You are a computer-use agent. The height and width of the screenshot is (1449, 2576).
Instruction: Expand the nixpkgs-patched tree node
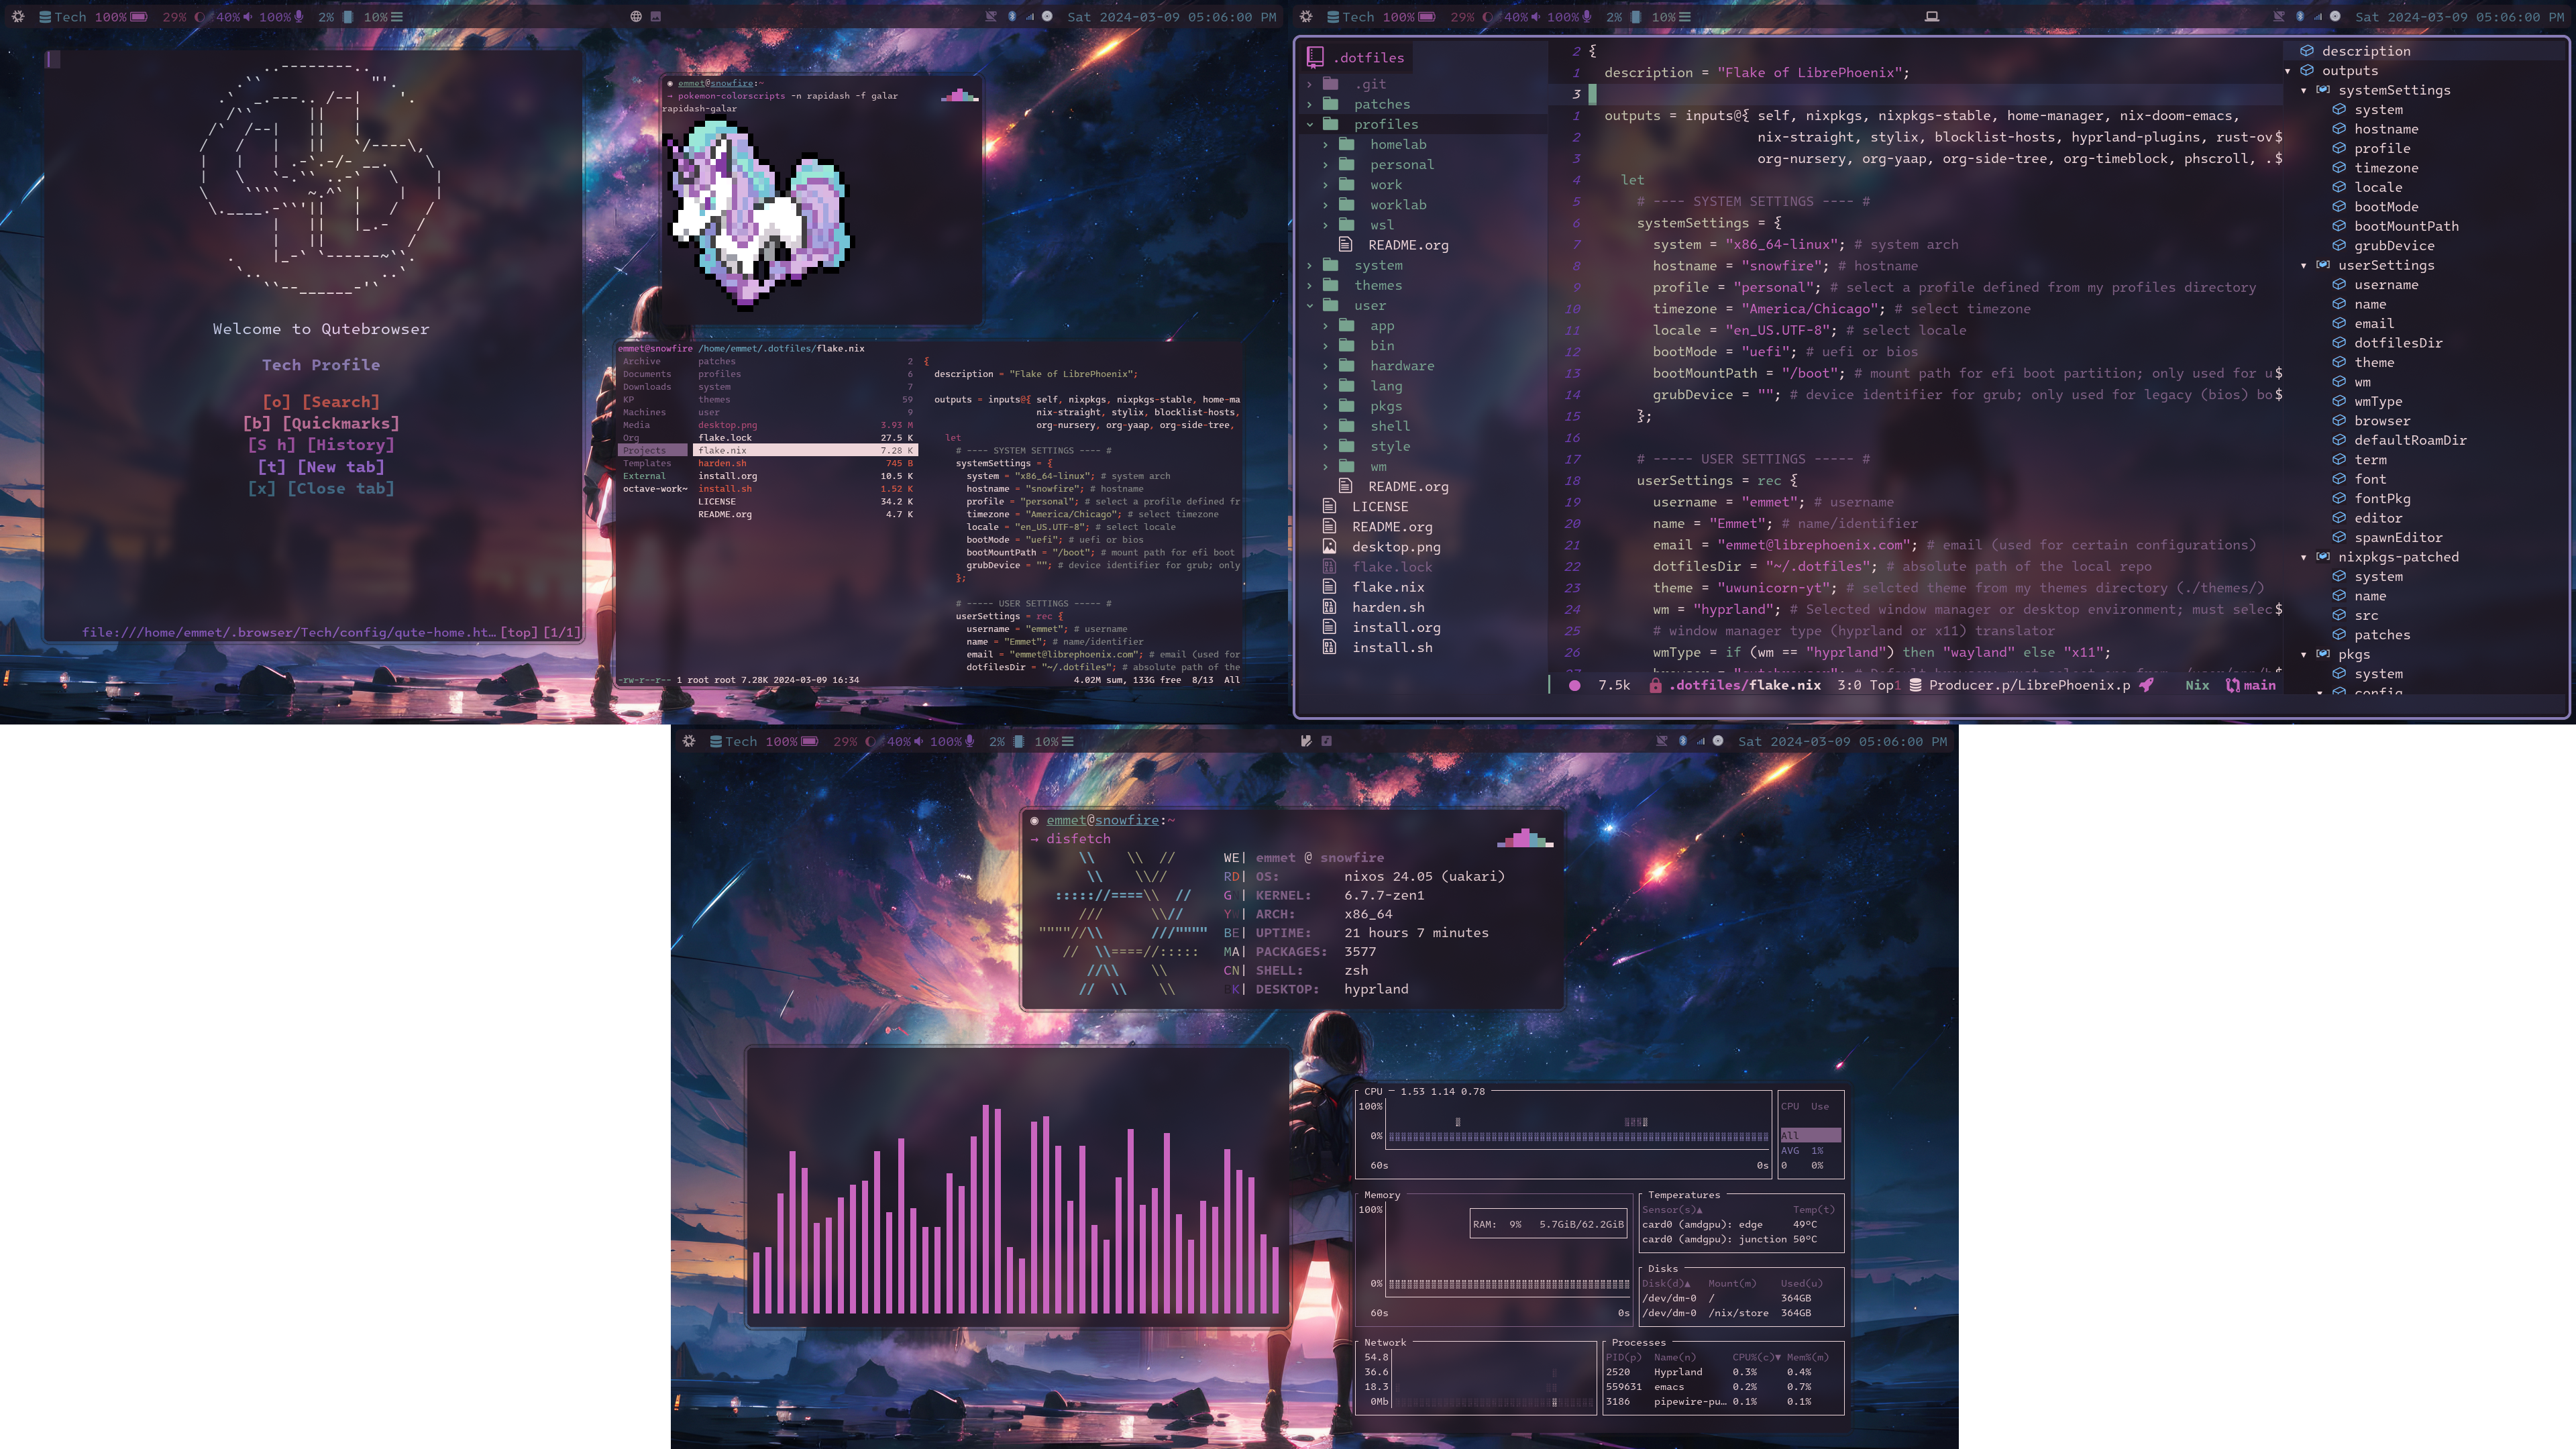(2304, 557)
